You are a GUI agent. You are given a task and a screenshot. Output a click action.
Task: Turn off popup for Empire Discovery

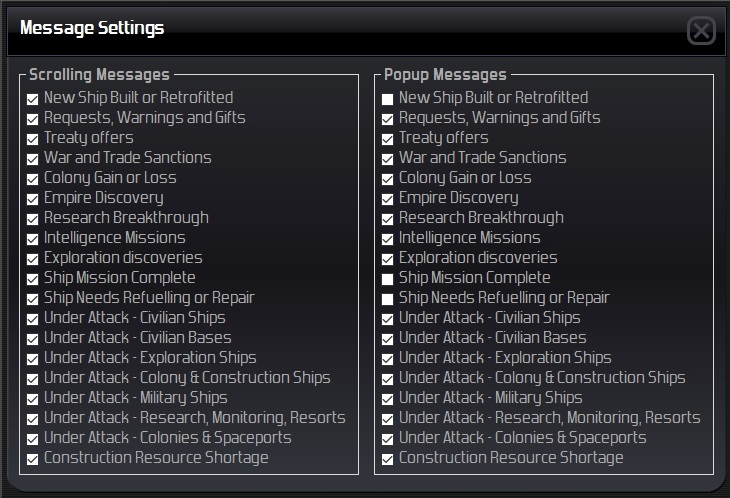(x=388, y=199)
